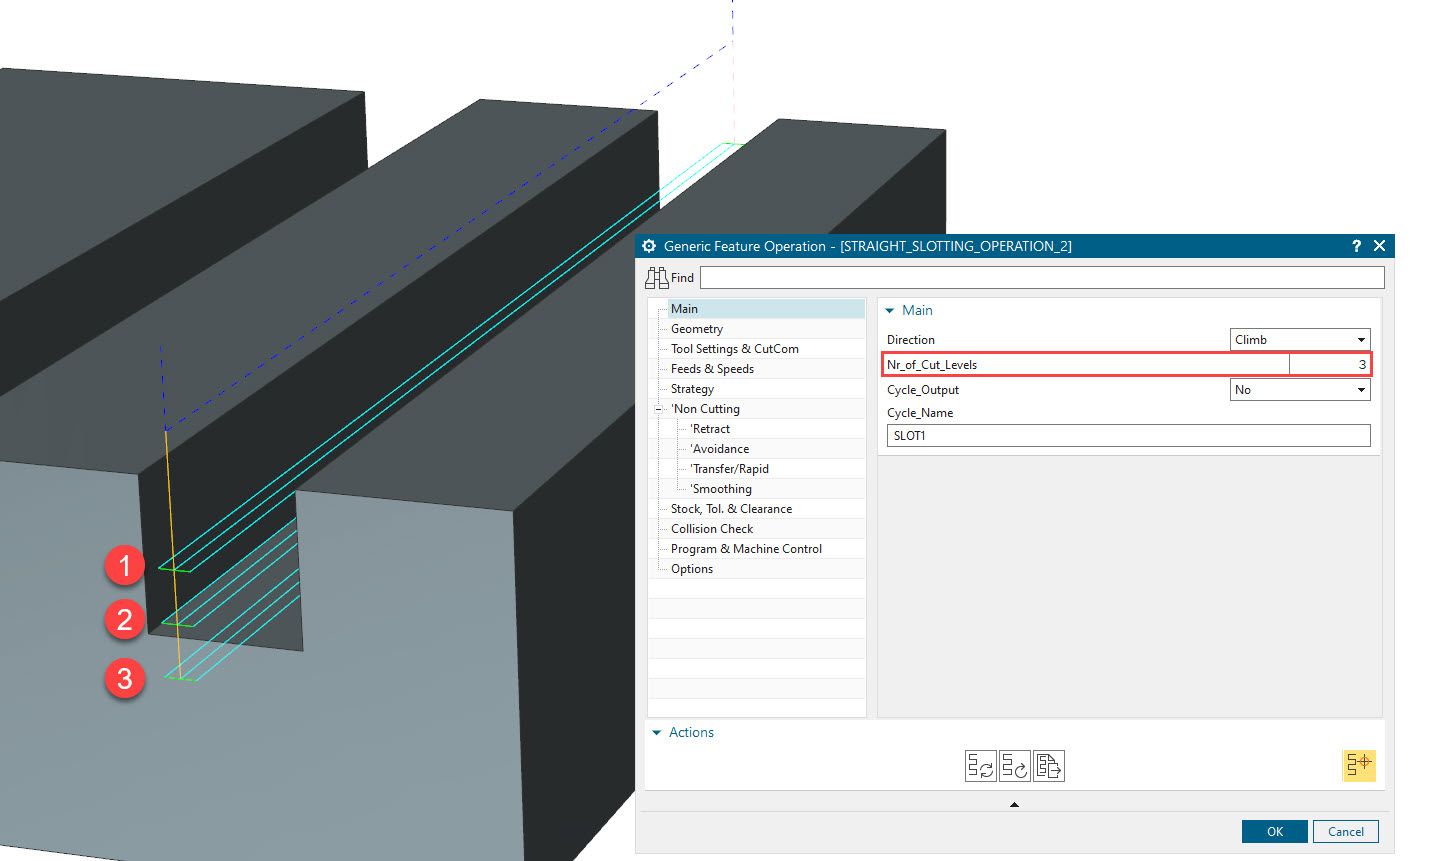
Task: Open the highlighted Verify Tool Path icon
Action: 1359,766
